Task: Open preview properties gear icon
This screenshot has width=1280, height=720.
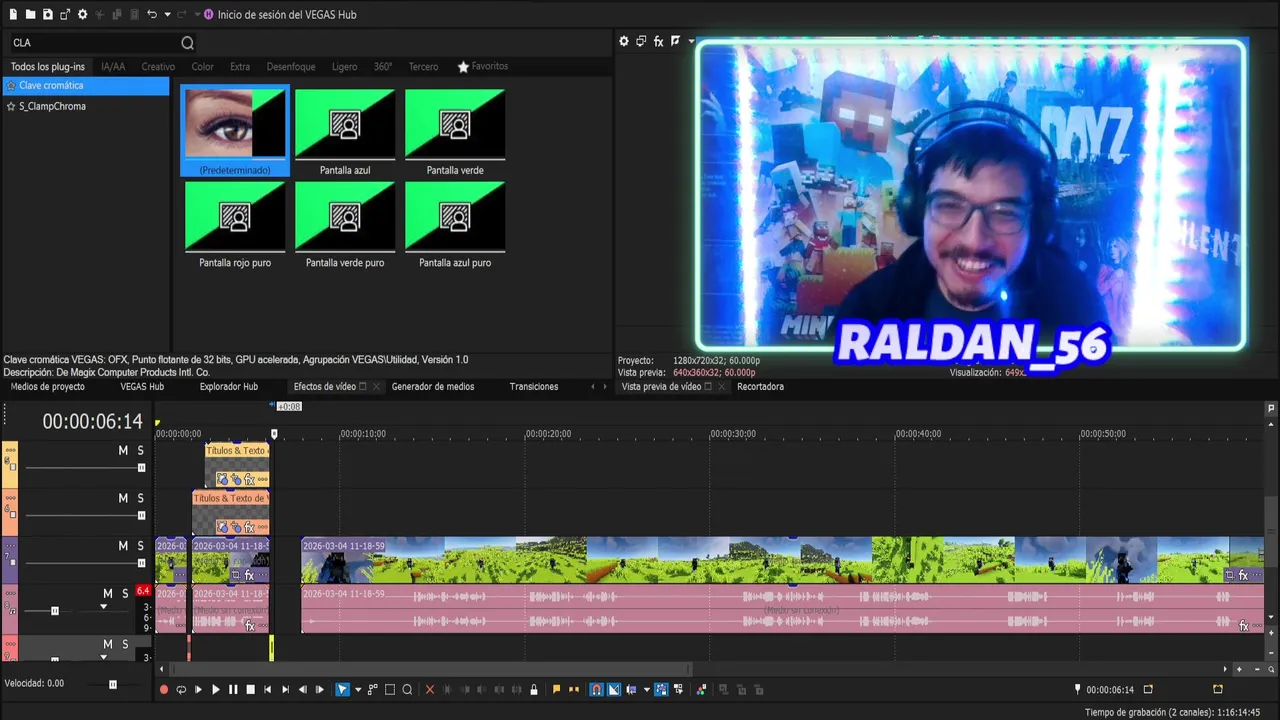Action: point(624,42)
